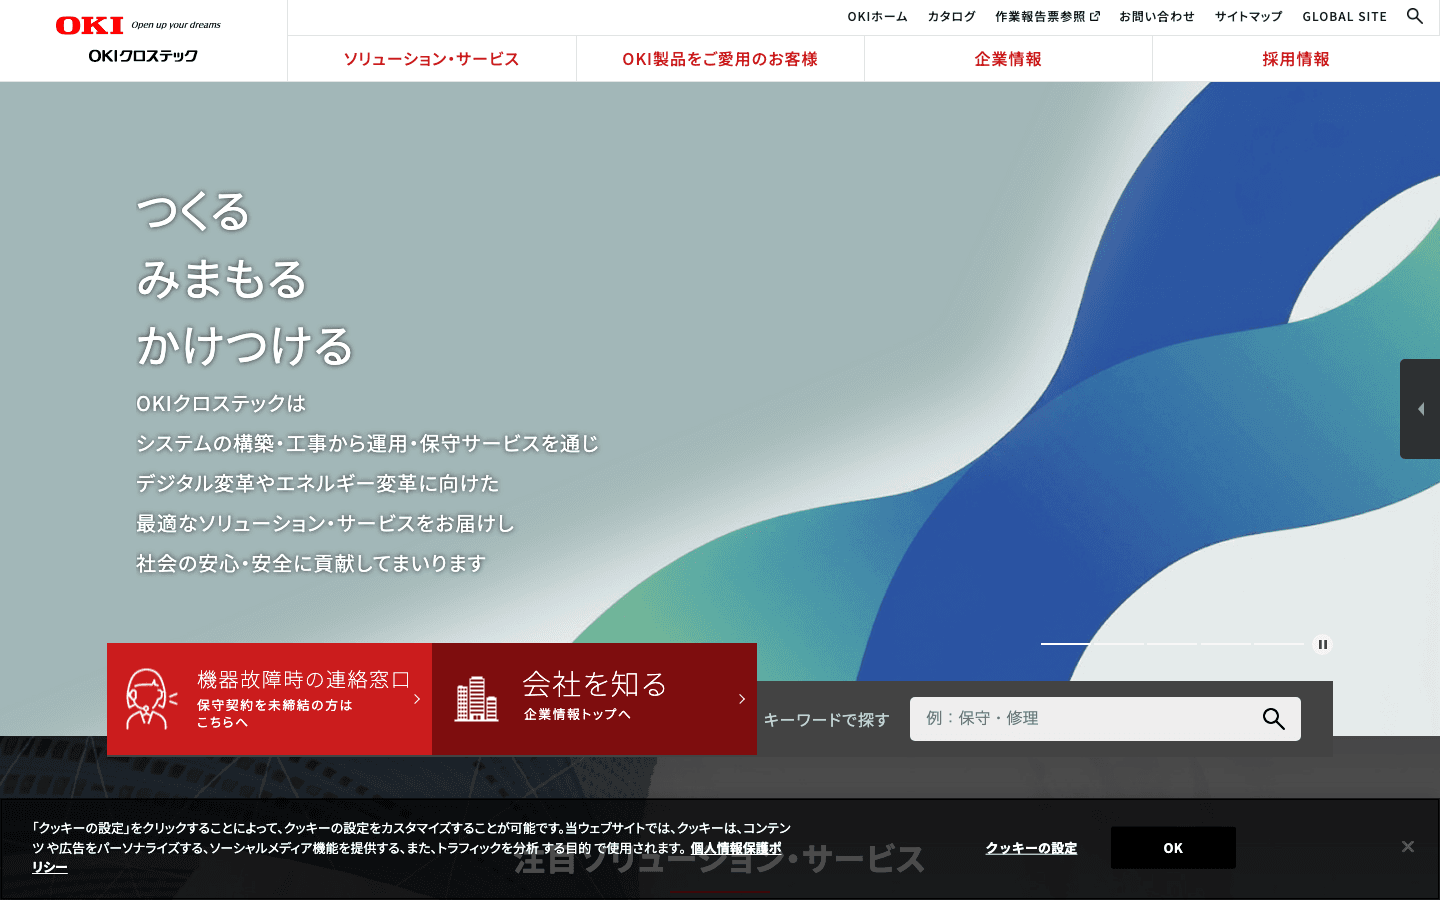Screen dimensions: 1440x900
Task: Expand the collapsed side panel arrow tab
Action: [1420, 409]
